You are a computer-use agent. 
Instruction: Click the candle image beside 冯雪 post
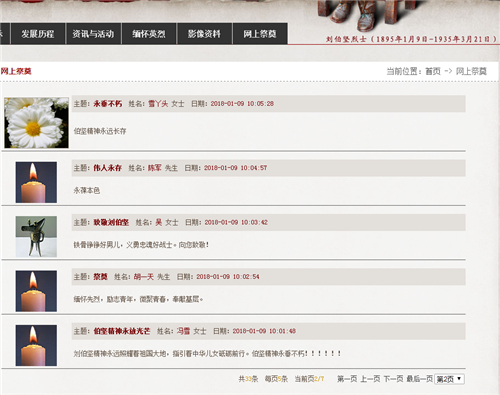(x=36, y=345)
